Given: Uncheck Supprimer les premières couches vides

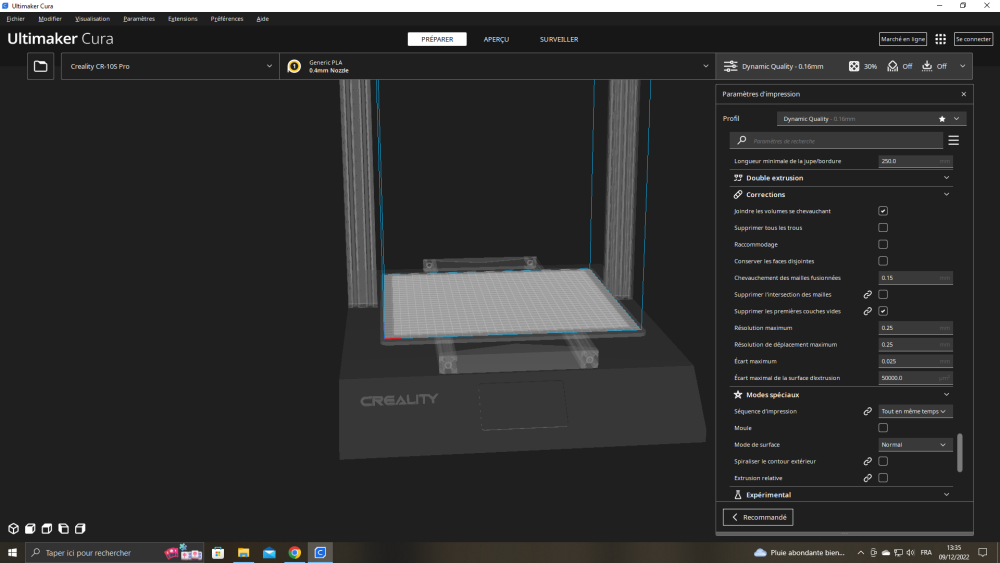Looking at the screenshot, I should tap(883, 311).
